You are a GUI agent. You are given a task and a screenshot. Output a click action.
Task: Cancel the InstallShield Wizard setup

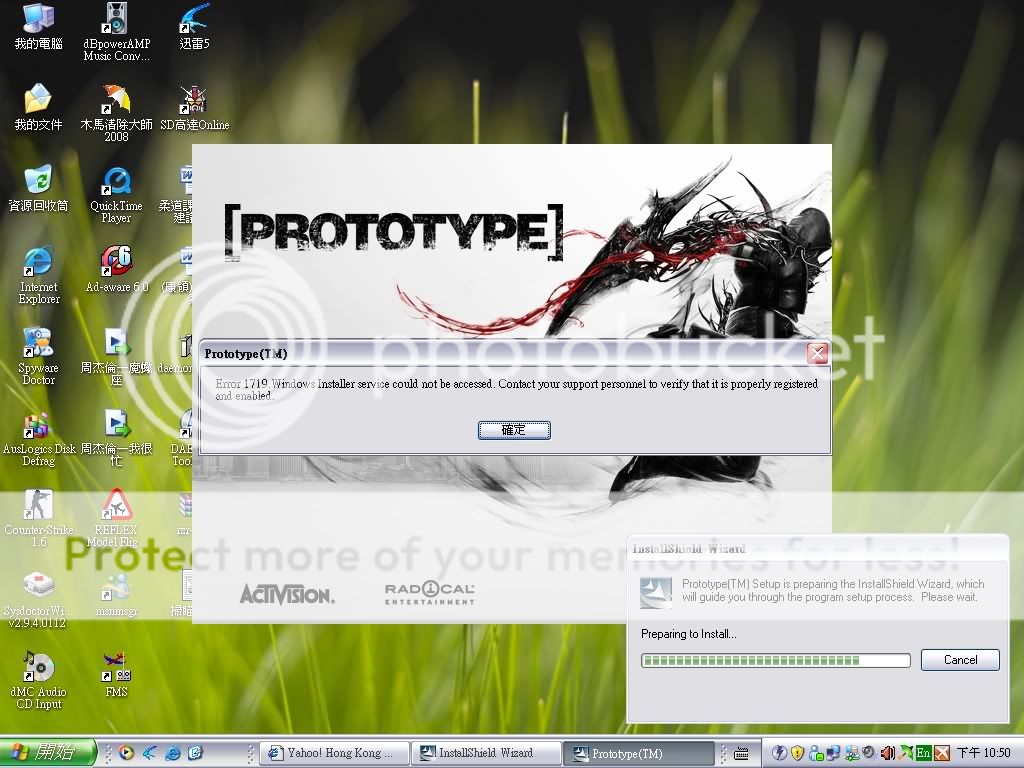pyautogui.click(x=959, y=660)
